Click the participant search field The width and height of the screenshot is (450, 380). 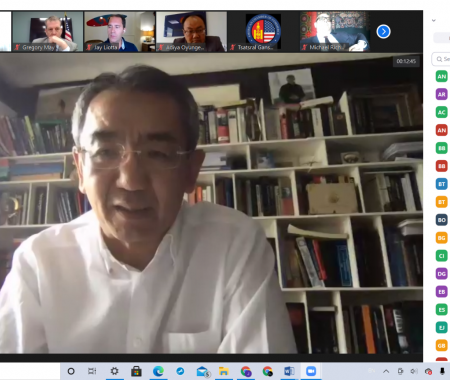[x=441, y=59]
